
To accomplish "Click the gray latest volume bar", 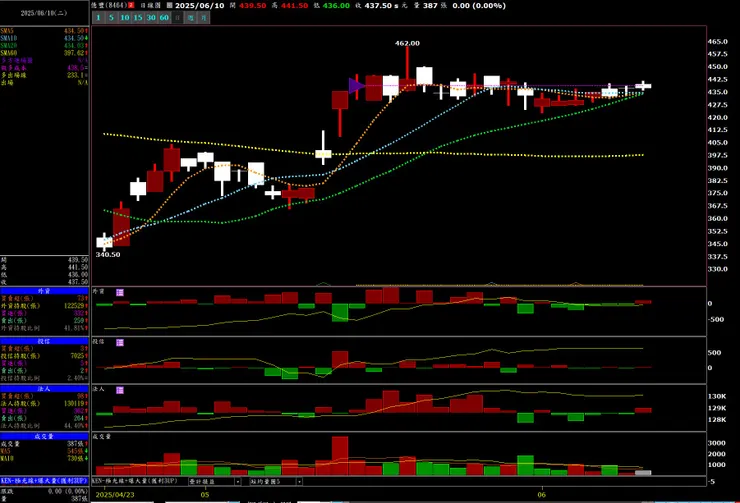I will tap(643, 472).
